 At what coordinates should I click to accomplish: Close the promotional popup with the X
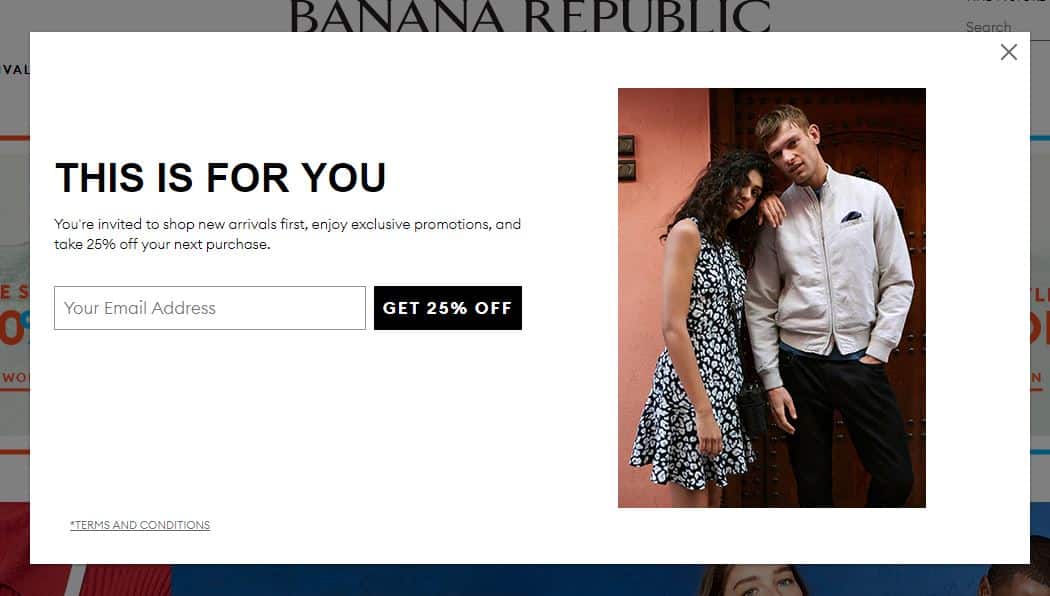[1008, 52]
